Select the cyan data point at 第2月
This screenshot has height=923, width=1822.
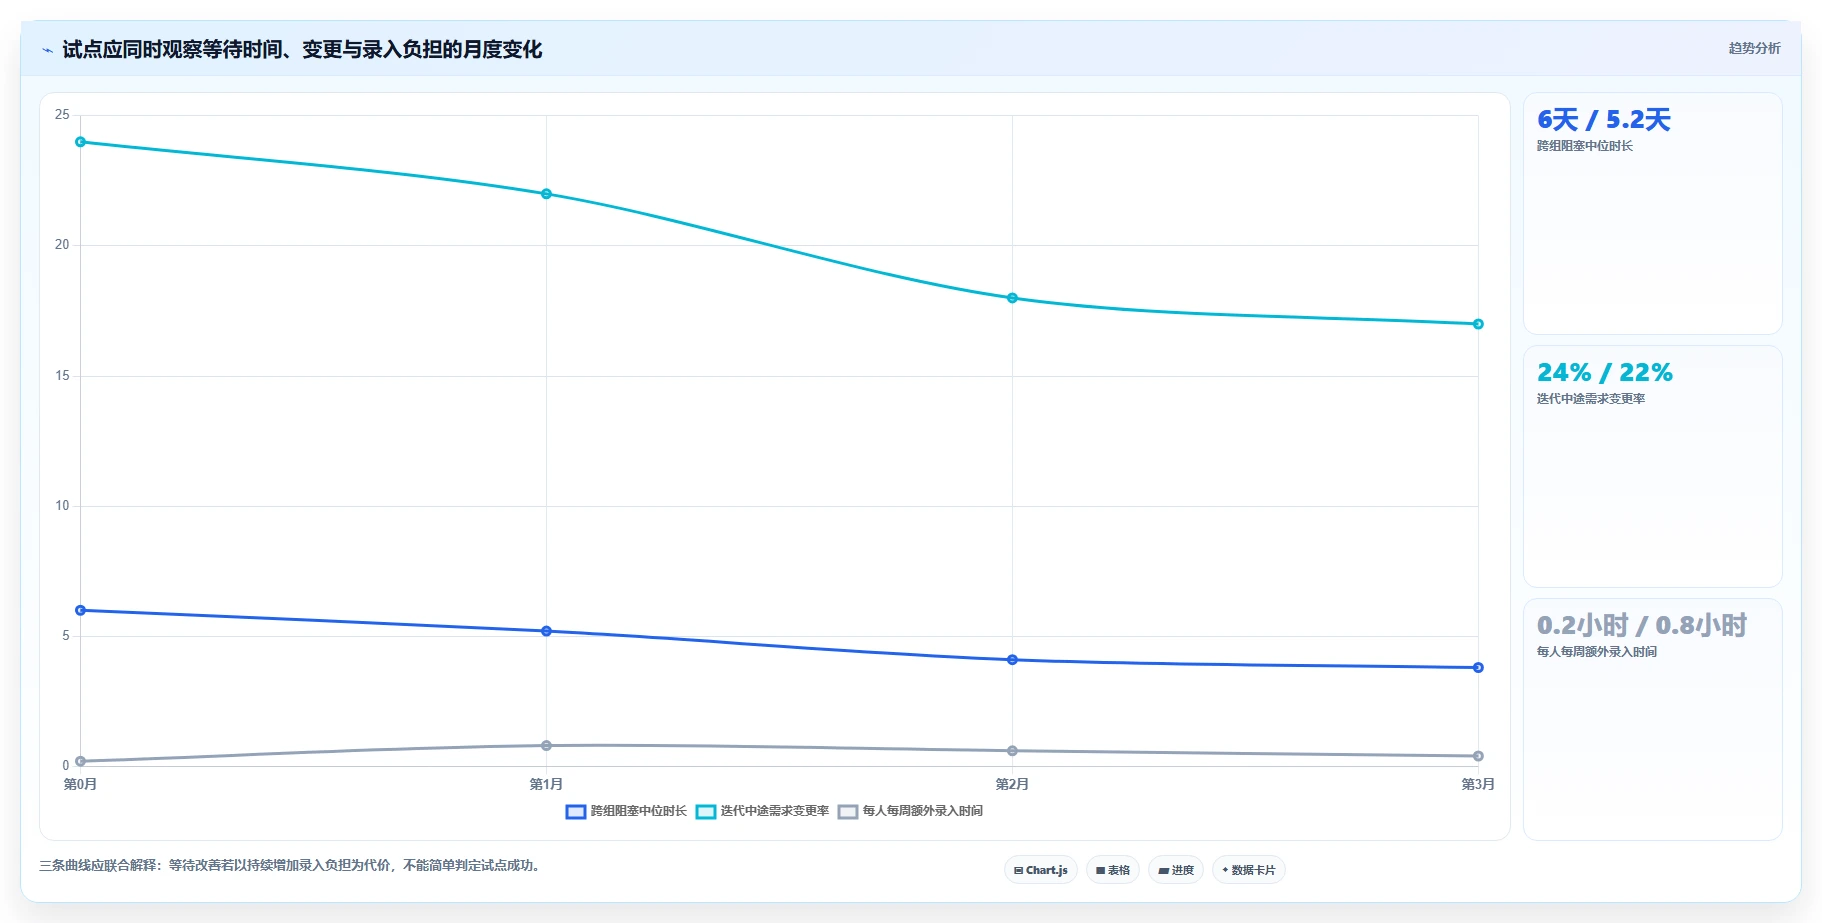coord(1012,298)
